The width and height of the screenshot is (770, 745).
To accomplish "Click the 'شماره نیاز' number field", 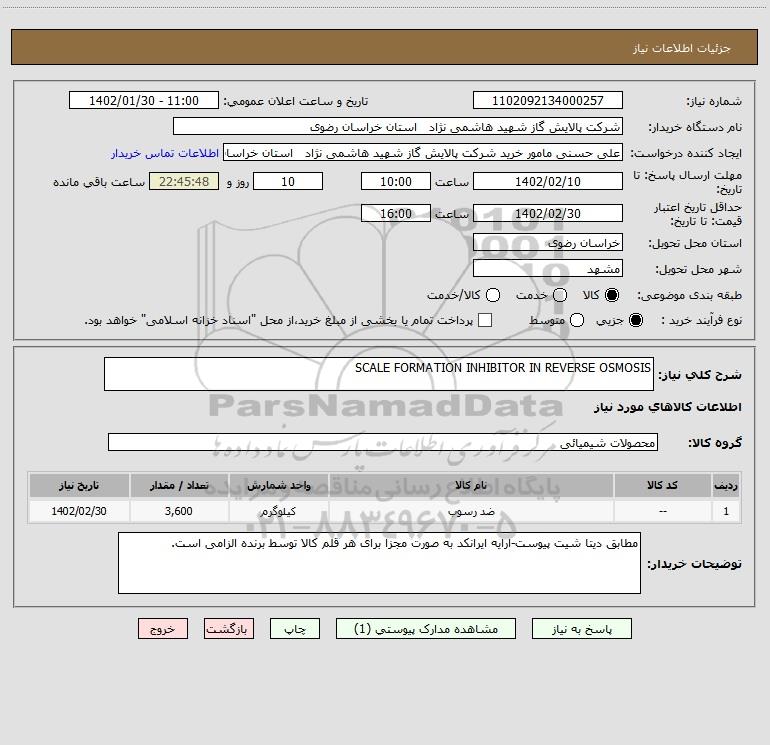I will click(x=547, y=101).
